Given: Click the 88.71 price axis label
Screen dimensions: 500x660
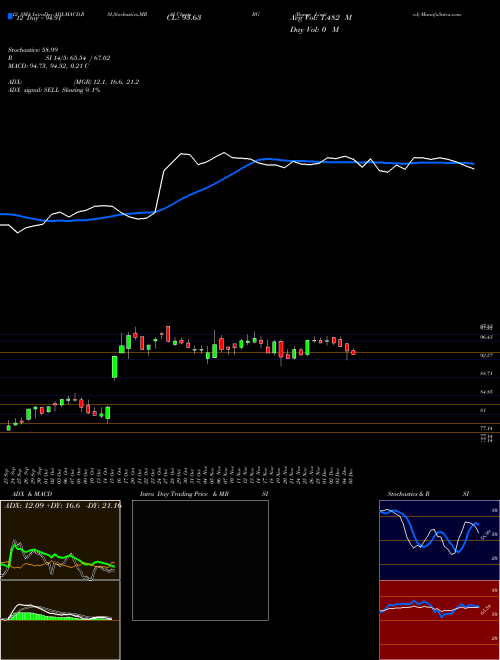Looking at the screenshot, I should point(487,373).
